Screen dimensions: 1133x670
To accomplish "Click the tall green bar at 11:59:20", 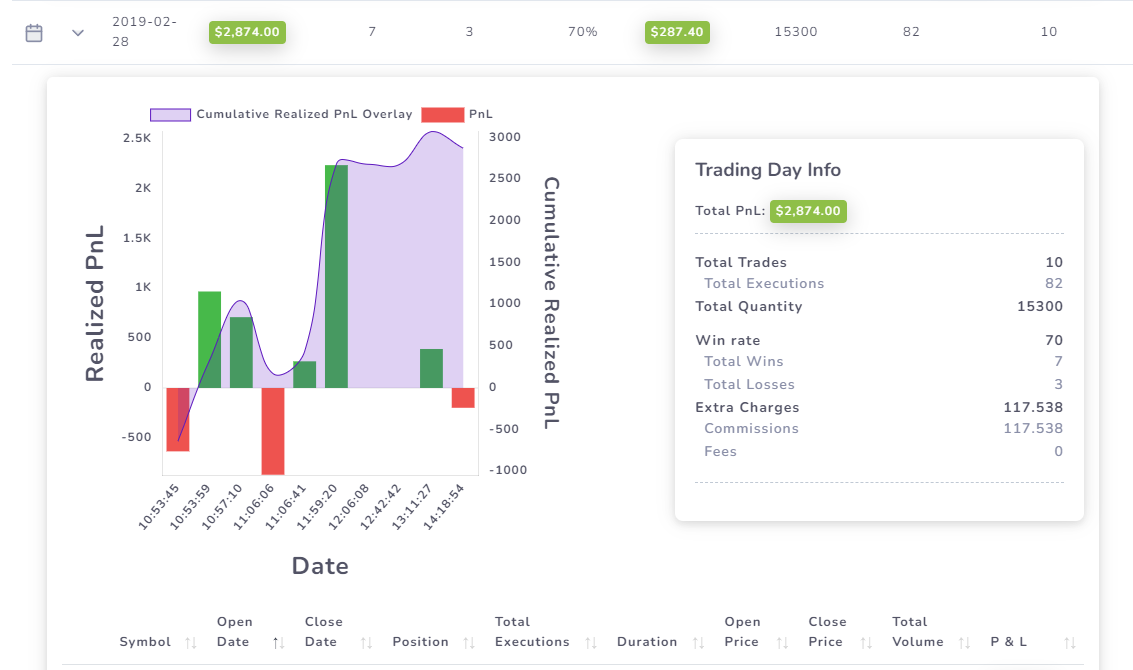I will (x=336, y=277).
